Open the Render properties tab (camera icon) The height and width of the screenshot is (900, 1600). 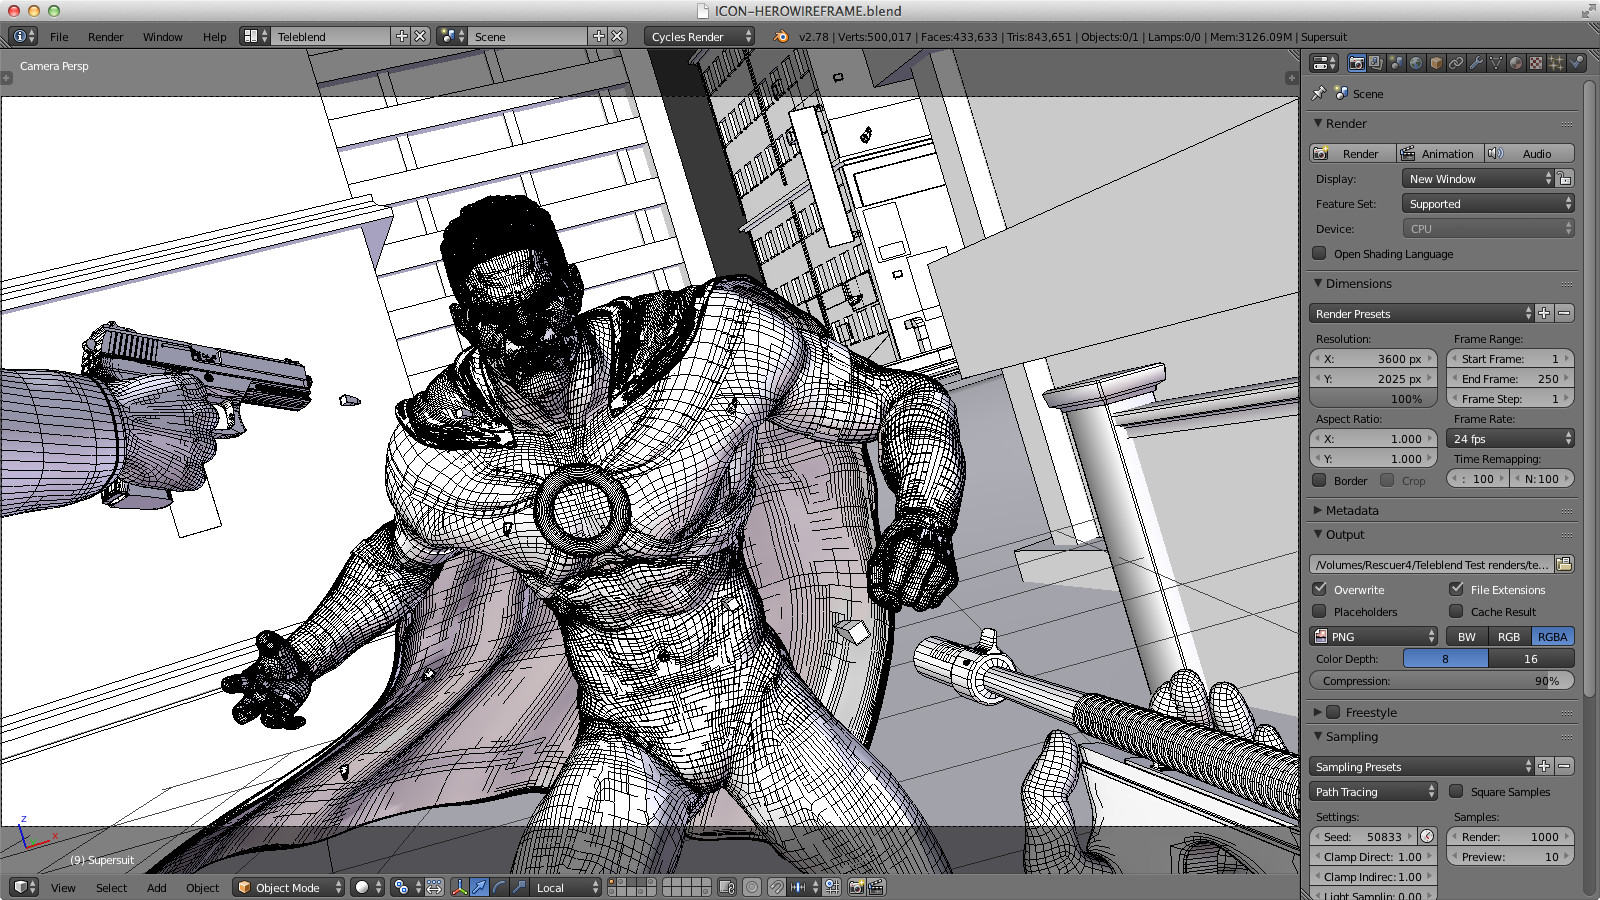[x=1356, y=63]
